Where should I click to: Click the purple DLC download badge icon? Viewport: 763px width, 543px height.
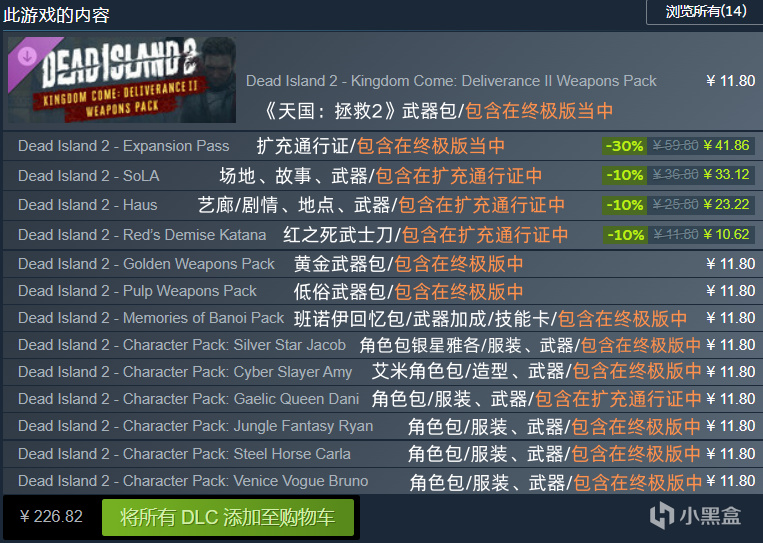(x=27, y=55)
